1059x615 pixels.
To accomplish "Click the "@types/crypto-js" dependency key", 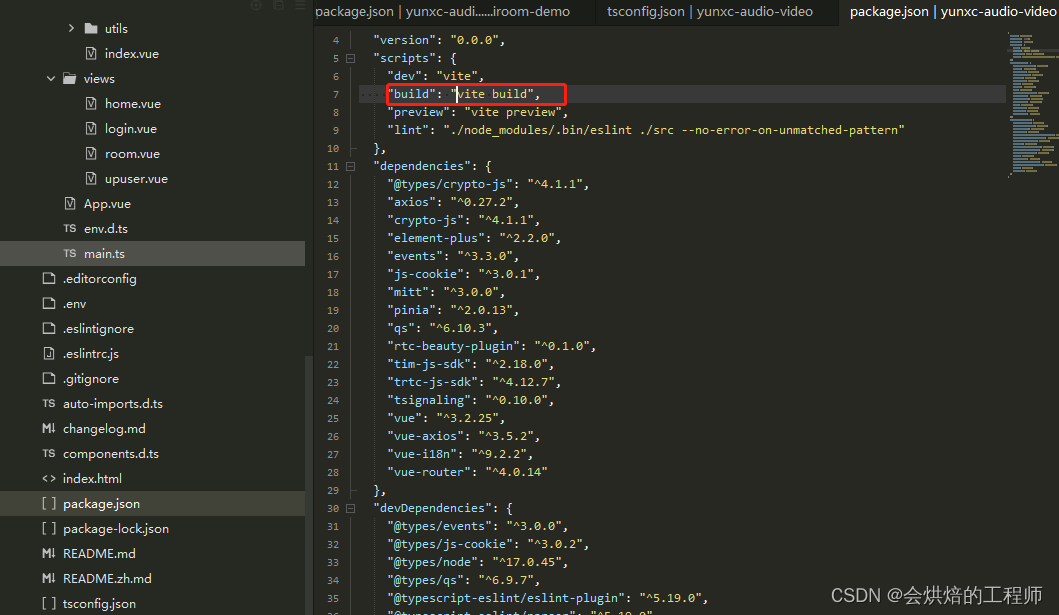I will 450,184.
